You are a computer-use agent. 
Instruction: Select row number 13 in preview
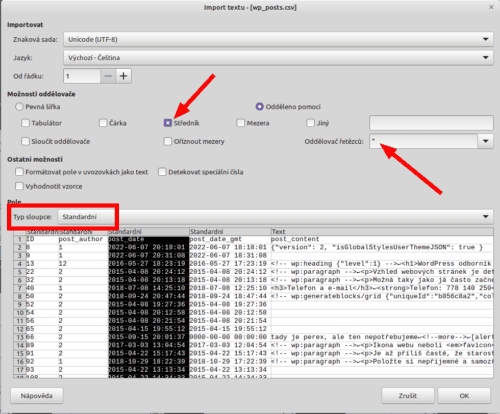pos(20,337)
